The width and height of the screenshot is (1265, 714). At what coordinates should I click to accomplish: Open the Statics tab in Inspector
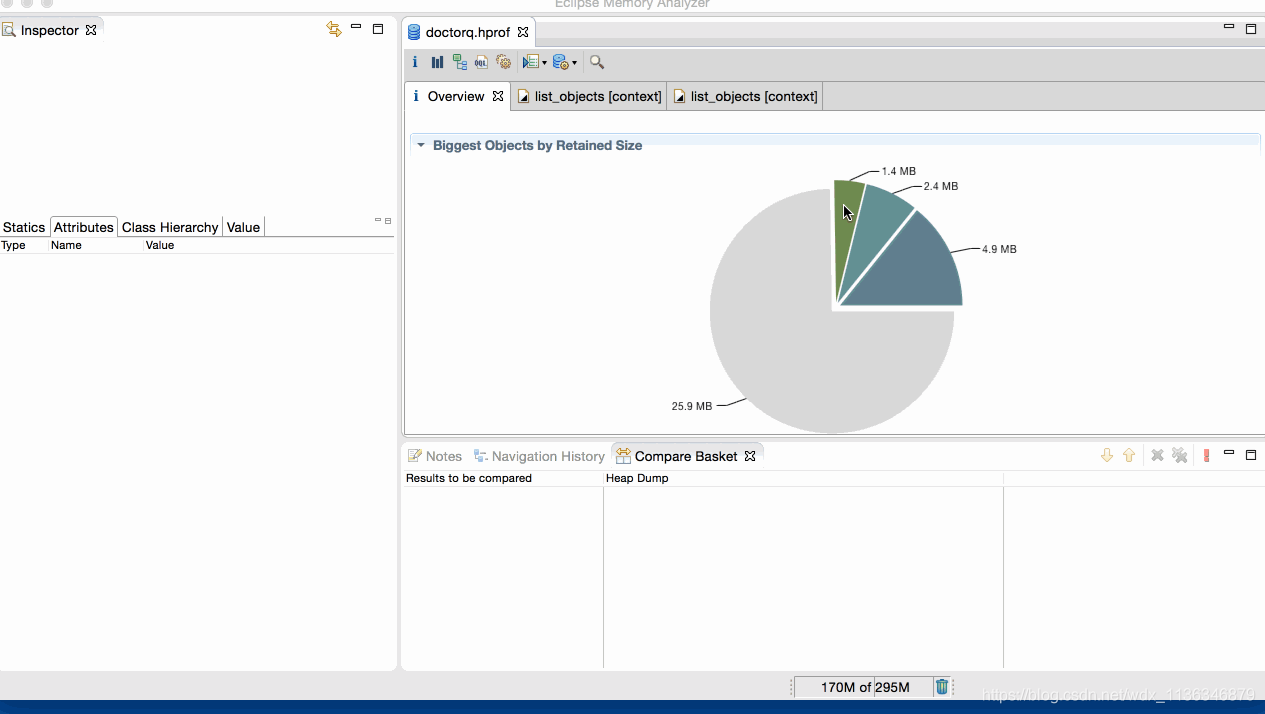click(24, 227)
